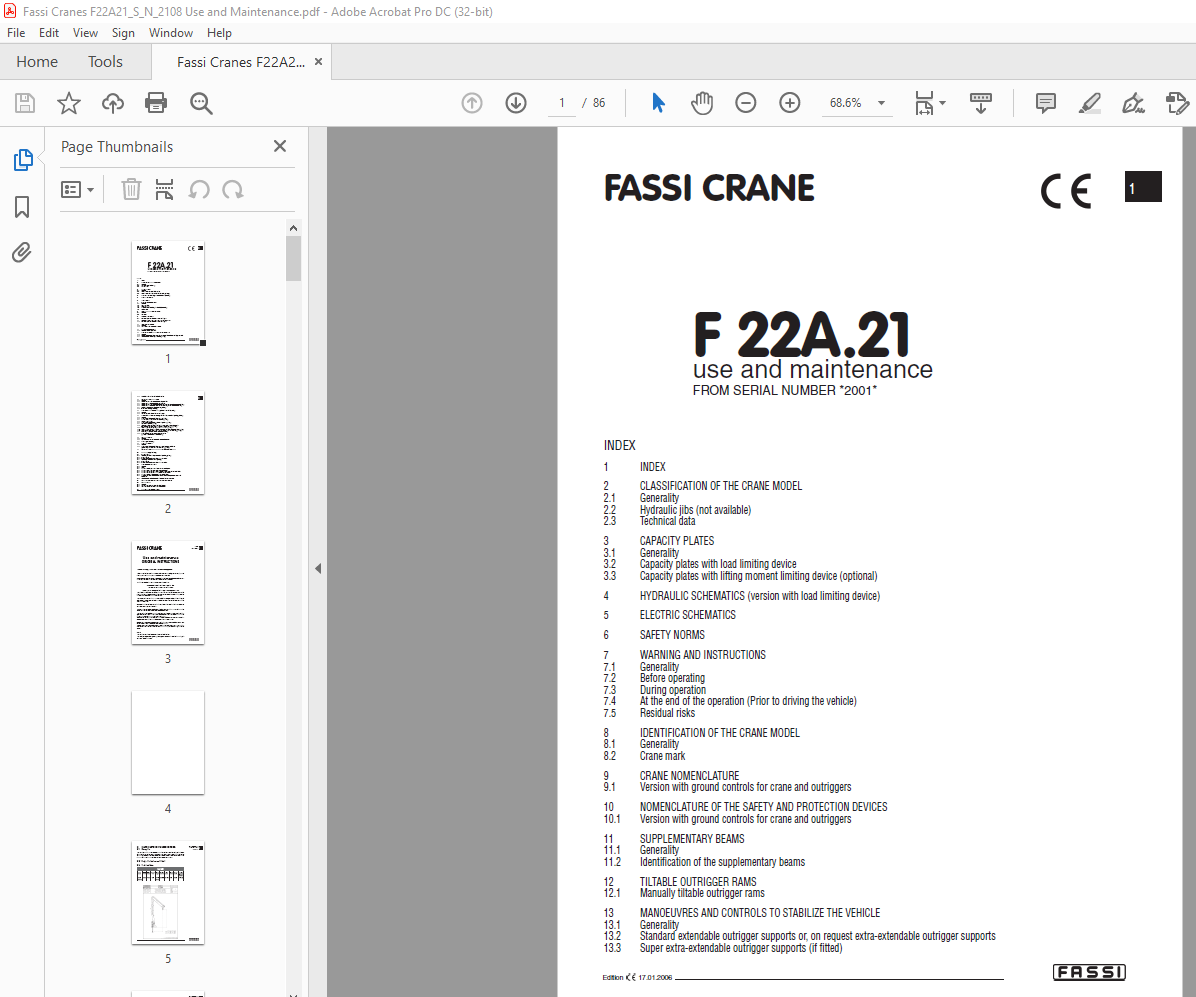Image resolution: width=1196 pixels, height=997 pixels.
Task: Click 'ELECTRIC SCHEMATICS' index entry
Action: tap(687, 615)
